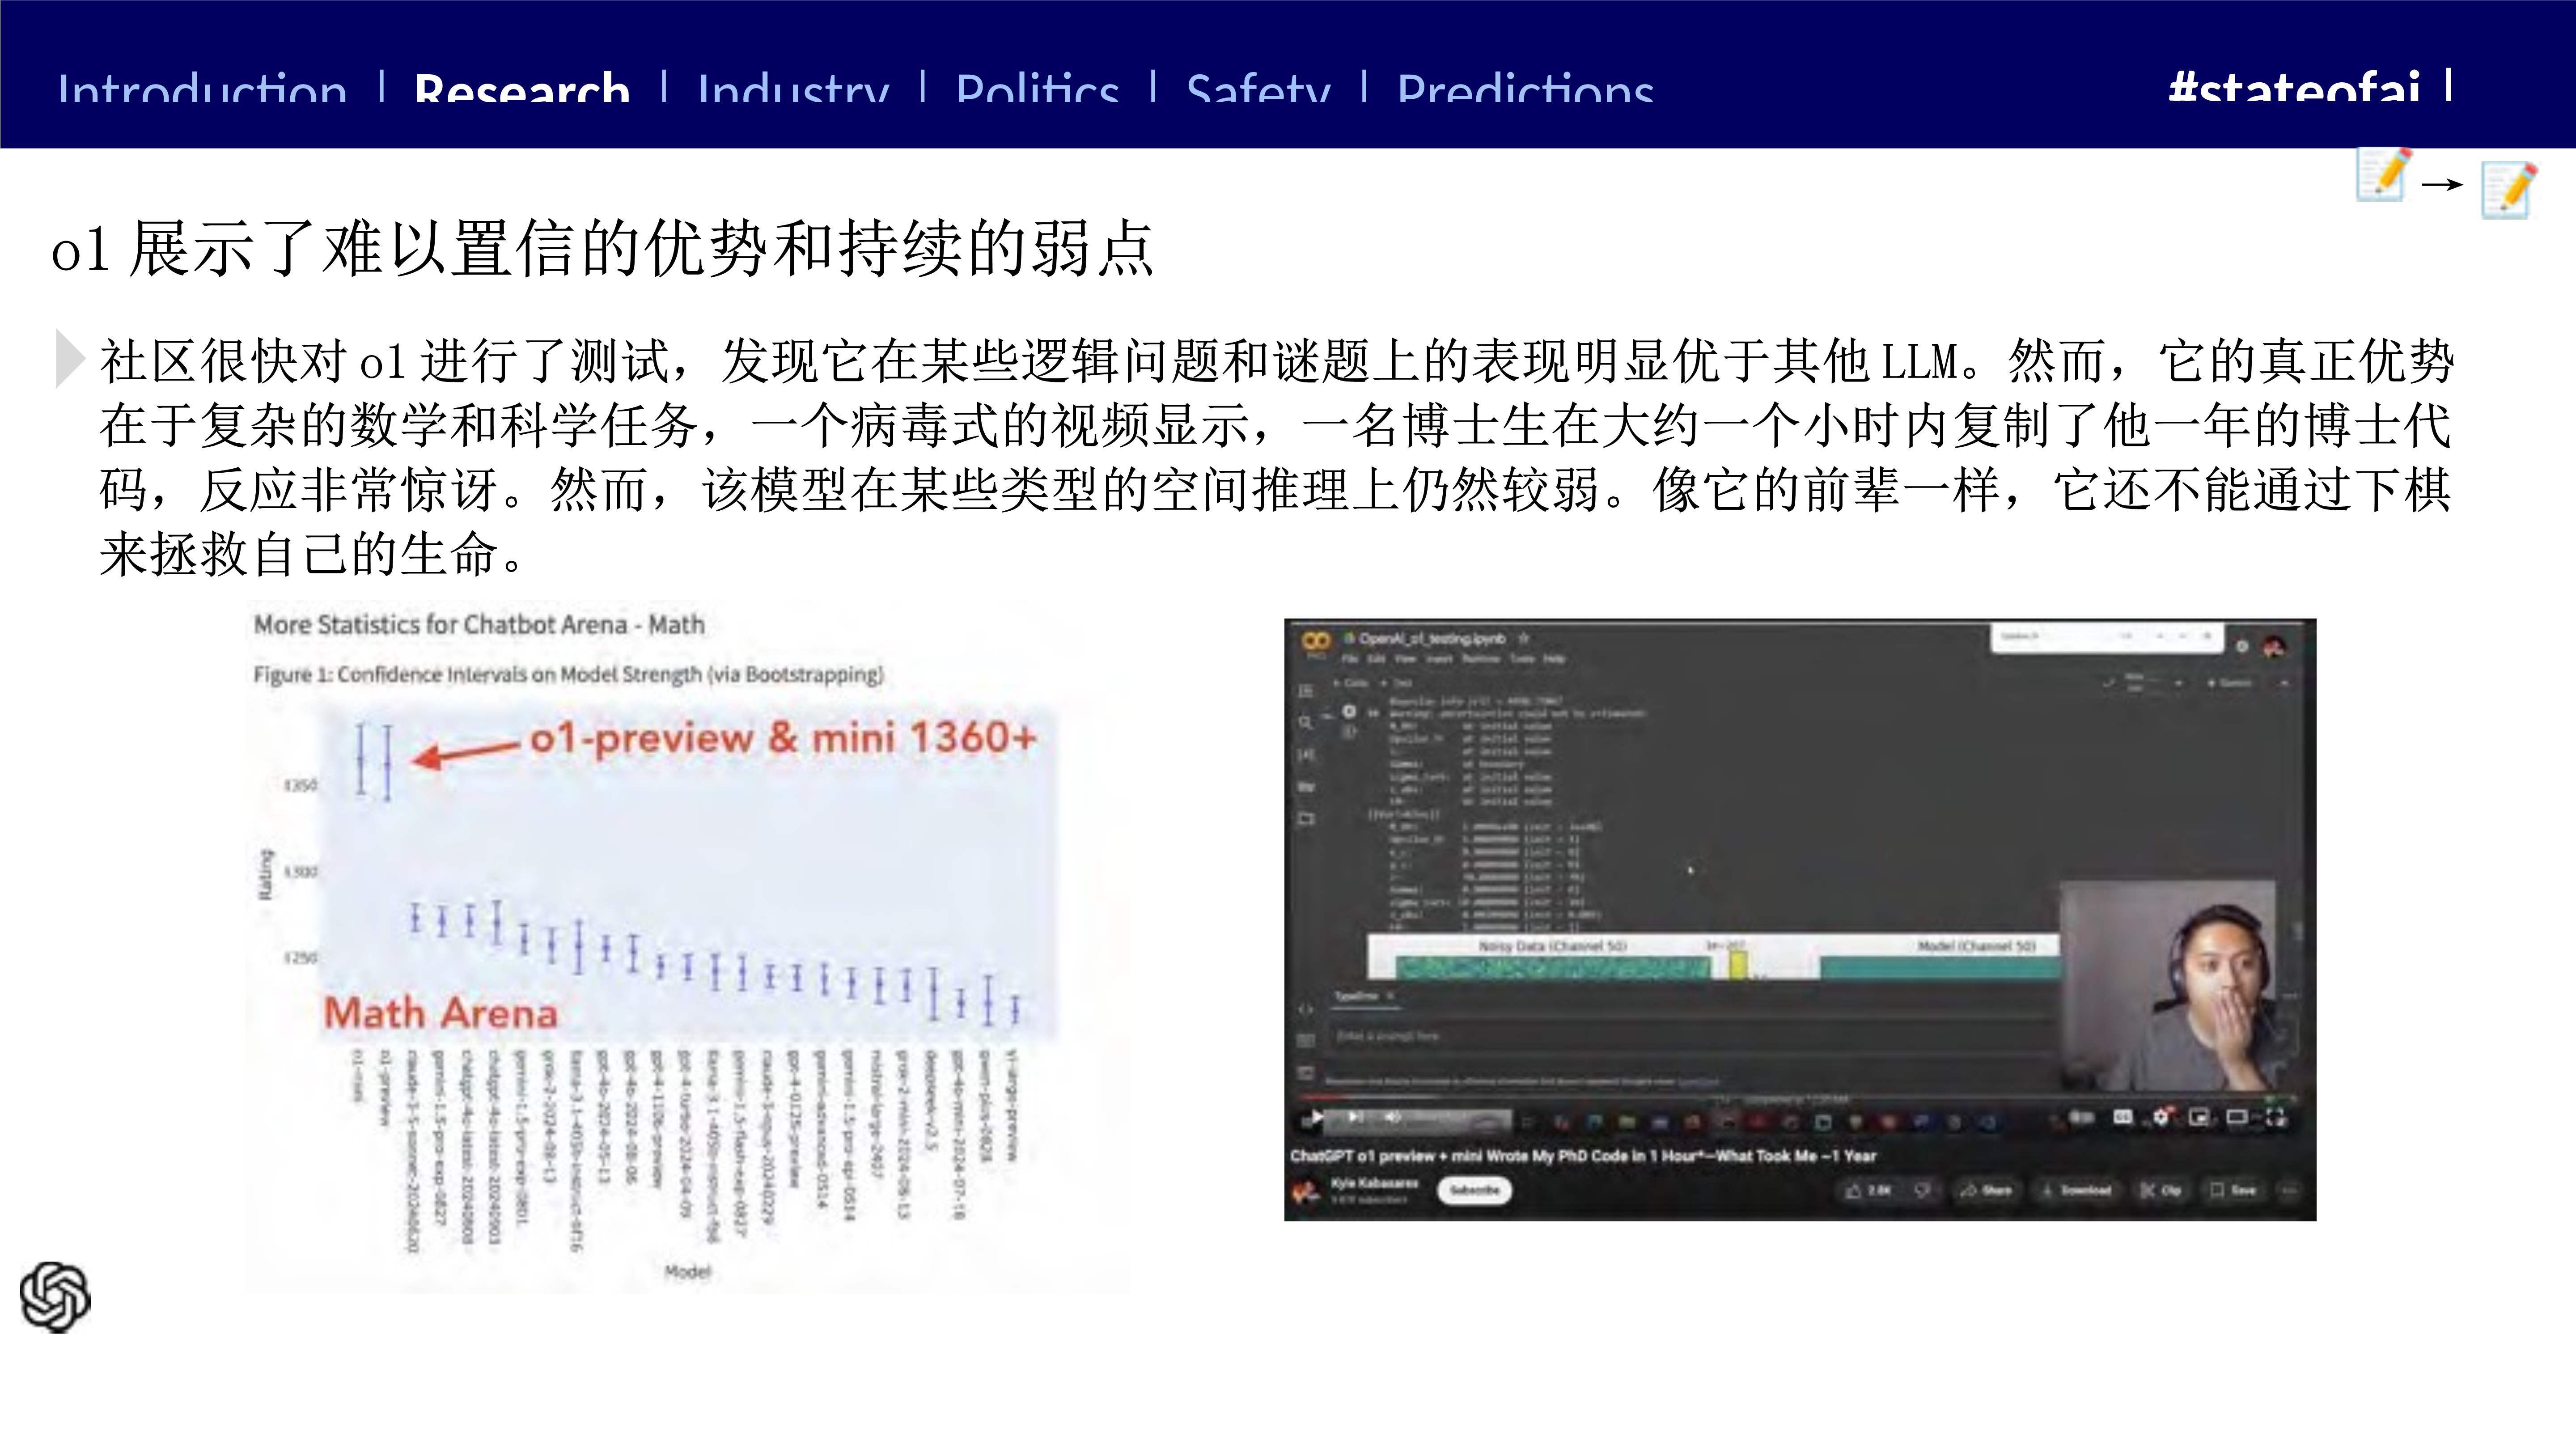2576x1449 pixels.
Task: Click Colab search magnifier sidebar icon
Action: 1305,721
